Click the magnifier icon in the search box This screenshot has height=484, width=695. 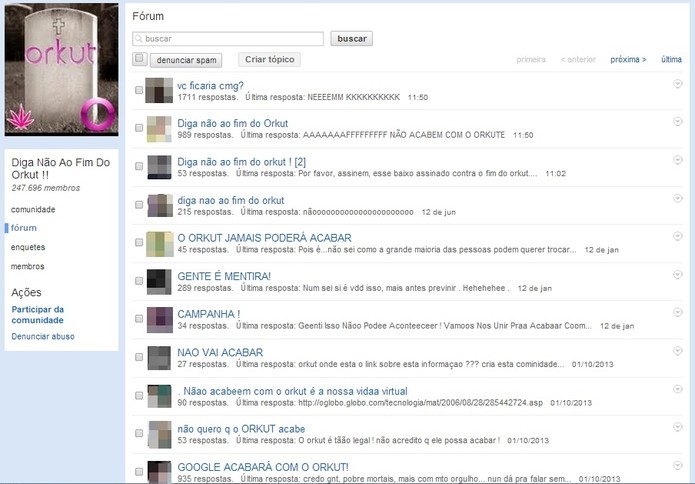tap(139, 39)
